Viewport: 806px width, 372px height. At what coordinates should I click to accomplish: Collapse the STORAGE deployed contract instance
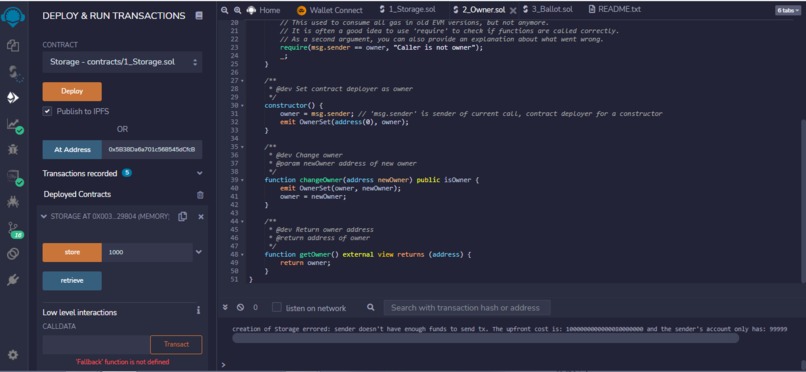43,217
